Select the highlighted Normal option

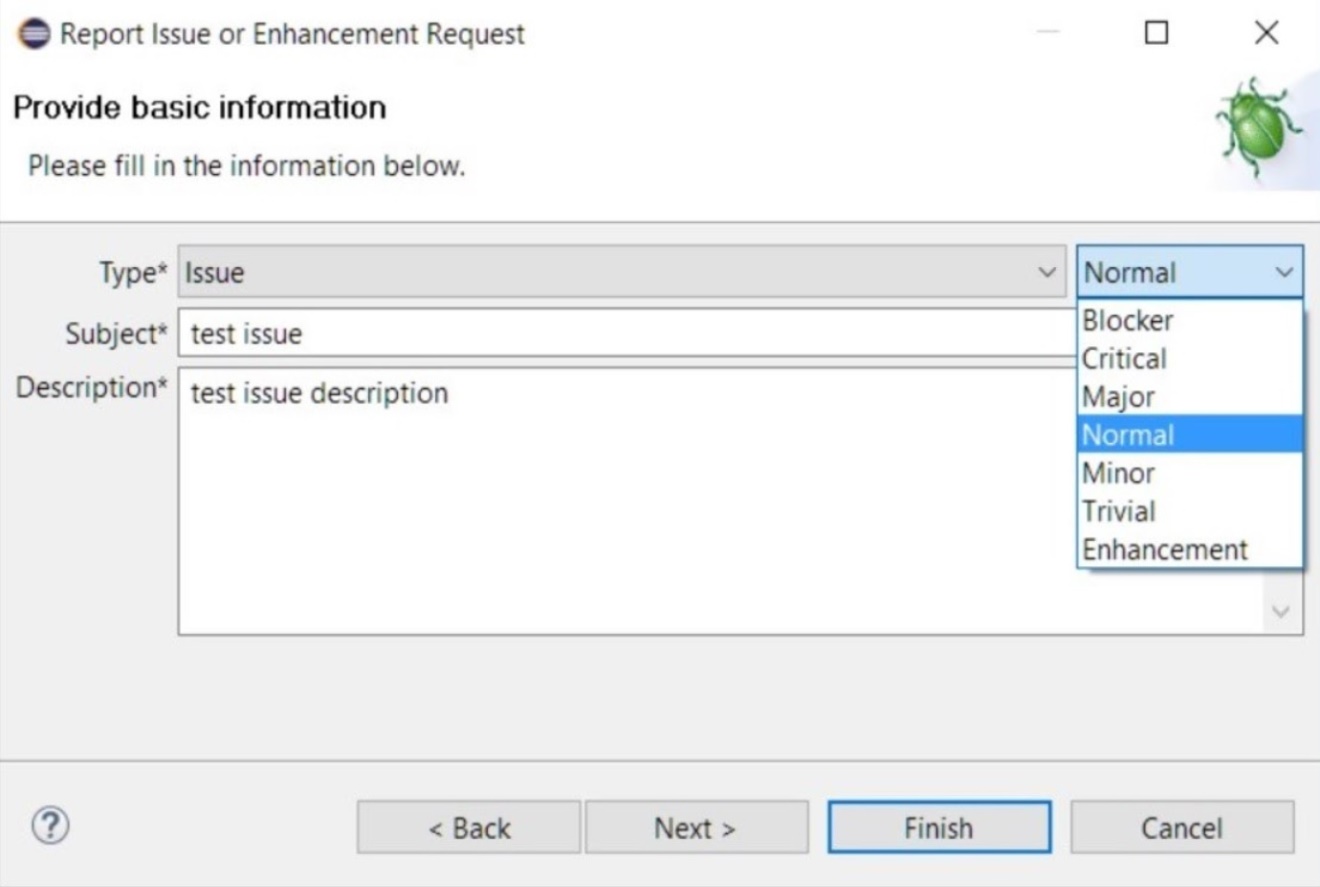coord(1190,435)
